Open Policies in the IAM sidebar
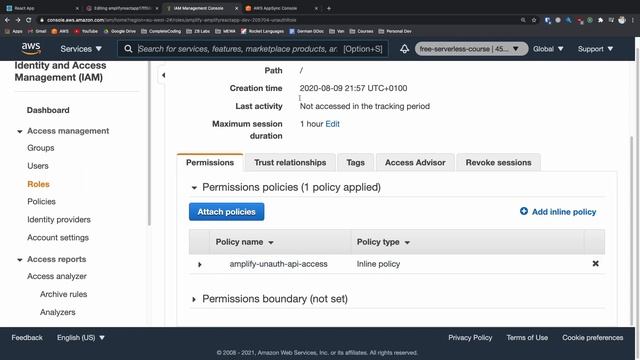The image size is (640, 360). click(41, 202)
